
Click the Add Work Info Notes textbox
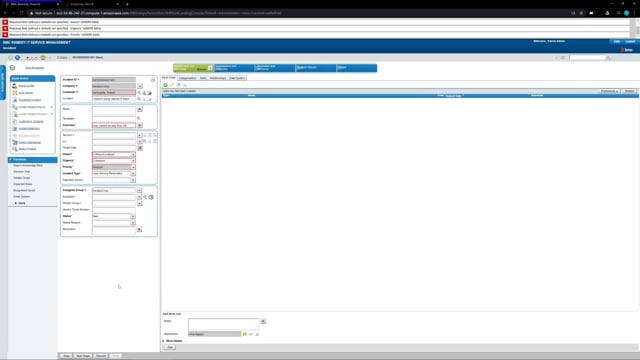(224, 324)
